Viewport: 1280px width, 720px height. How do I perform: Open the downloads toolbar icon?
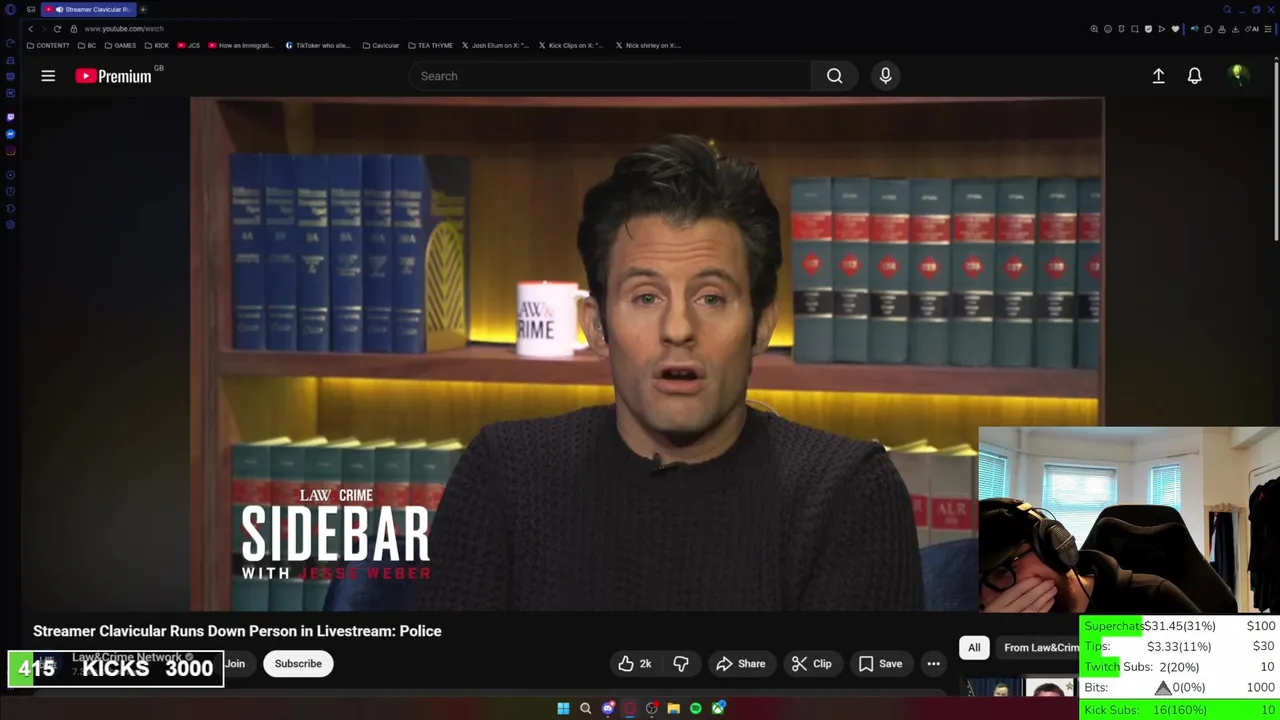[x=1235, y=29]
